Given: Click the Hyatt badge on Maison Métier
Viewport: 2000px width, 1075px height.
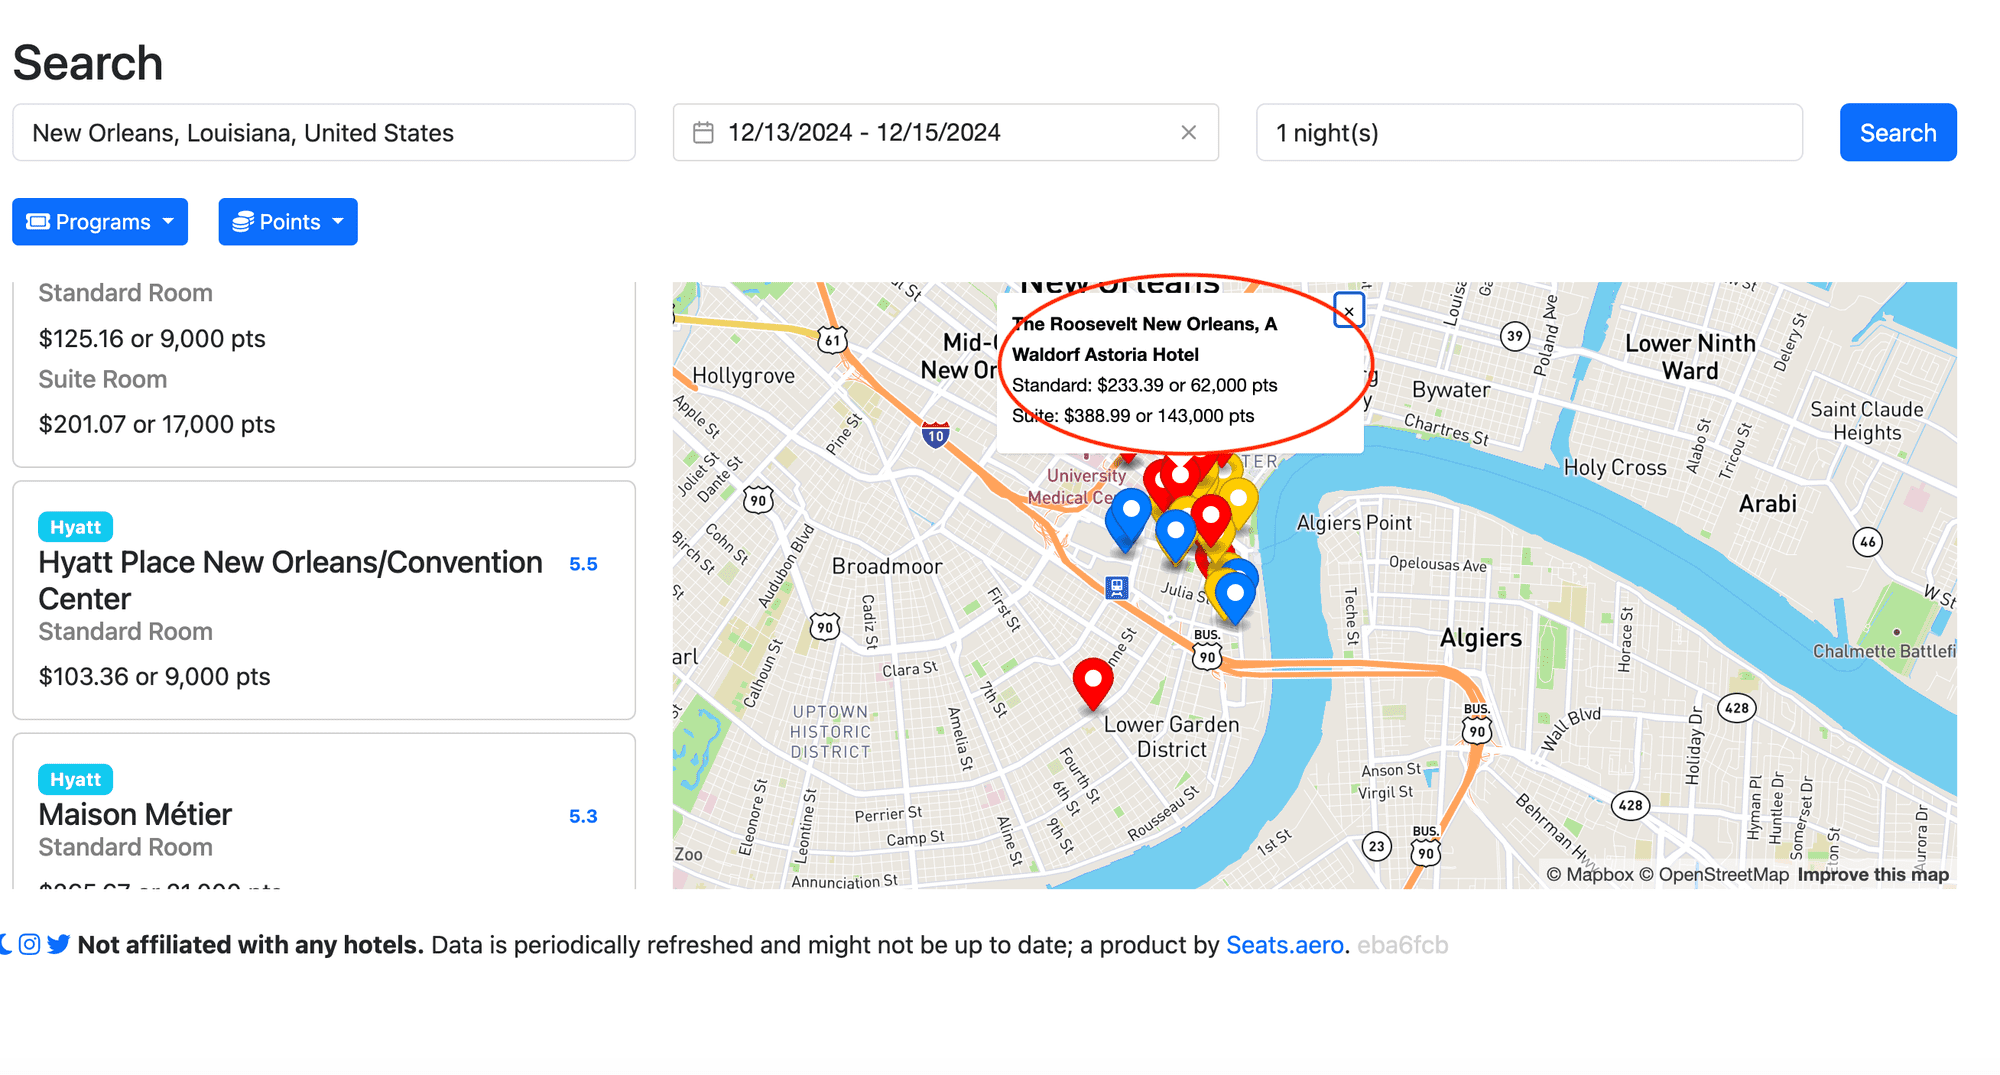Looking at the screenshot, I should (x=75, y=779).
